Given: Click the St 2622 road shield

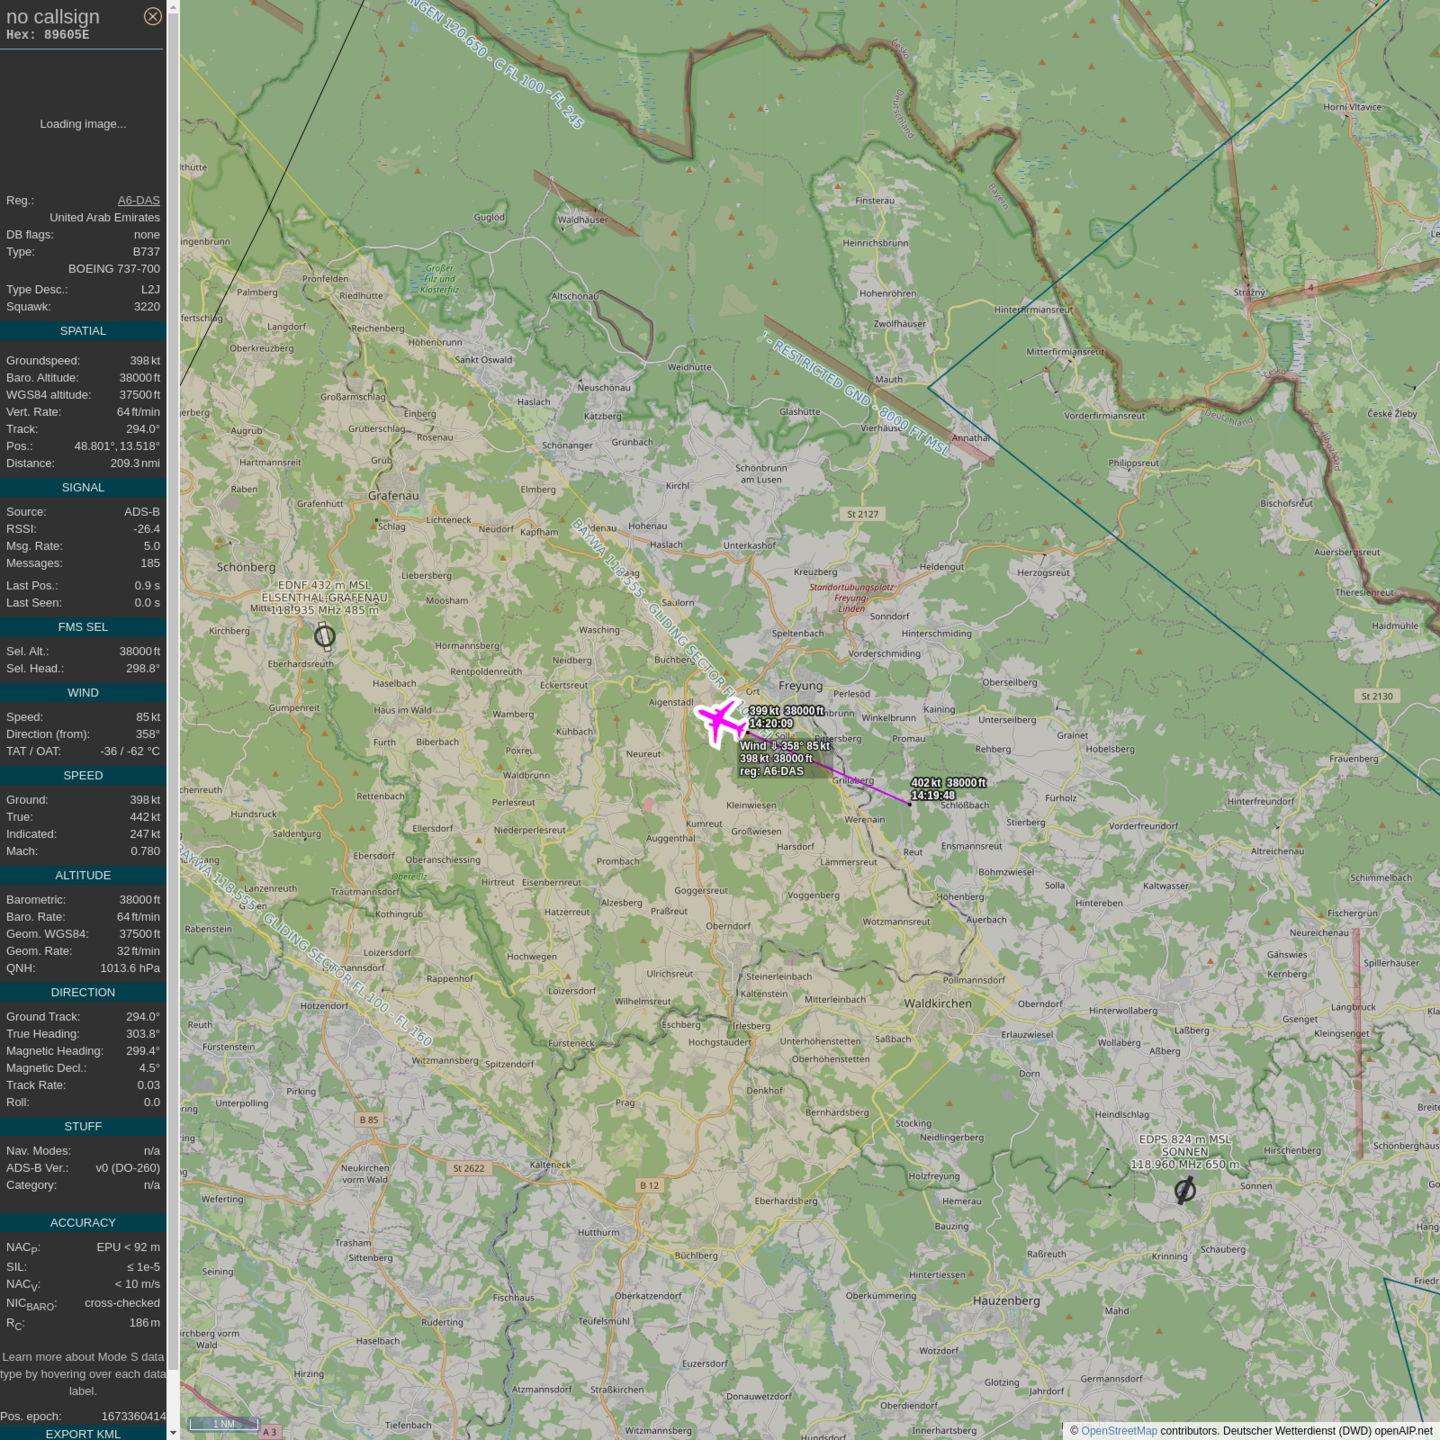Looking at the screenshot, I should tap(468, 1168).
